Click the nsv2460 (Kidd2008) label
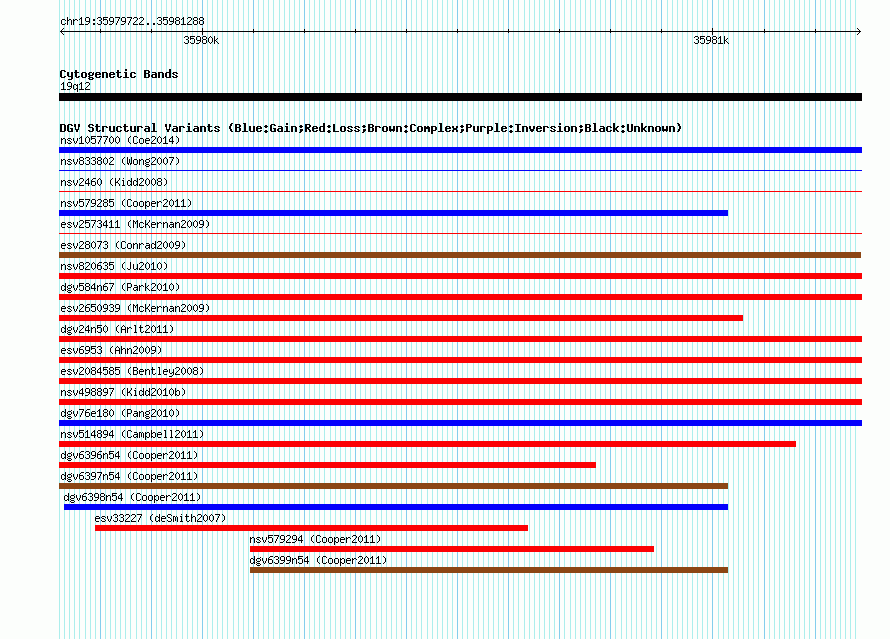 [x=114, y=182]
